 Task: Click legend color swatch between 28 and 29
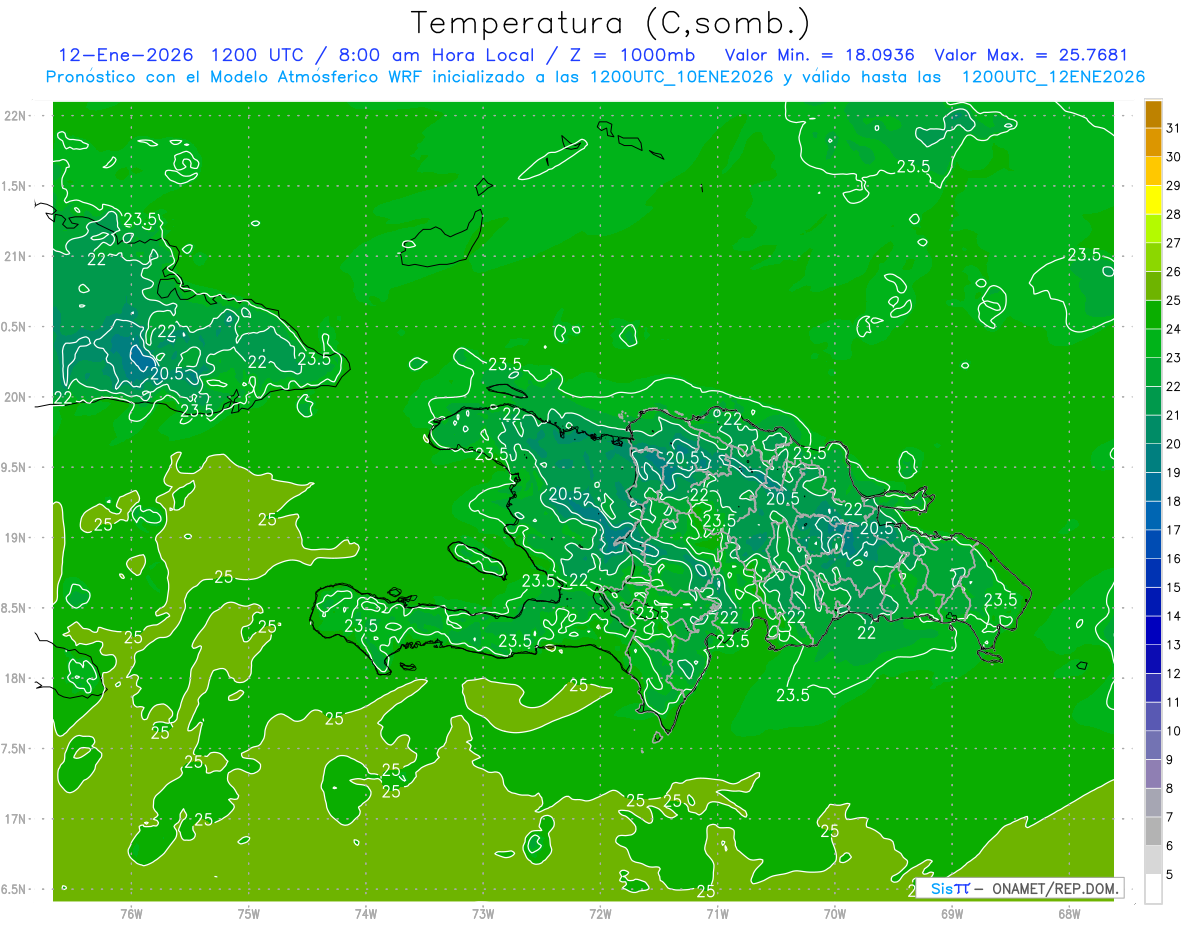coord(1153,199)
